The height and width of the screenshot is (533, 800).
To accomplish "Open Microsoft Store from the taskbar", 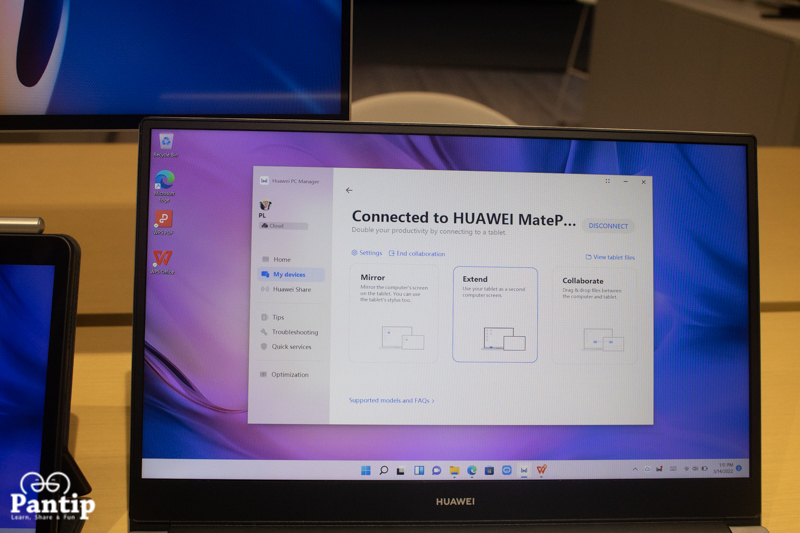I will click(489, 471).
